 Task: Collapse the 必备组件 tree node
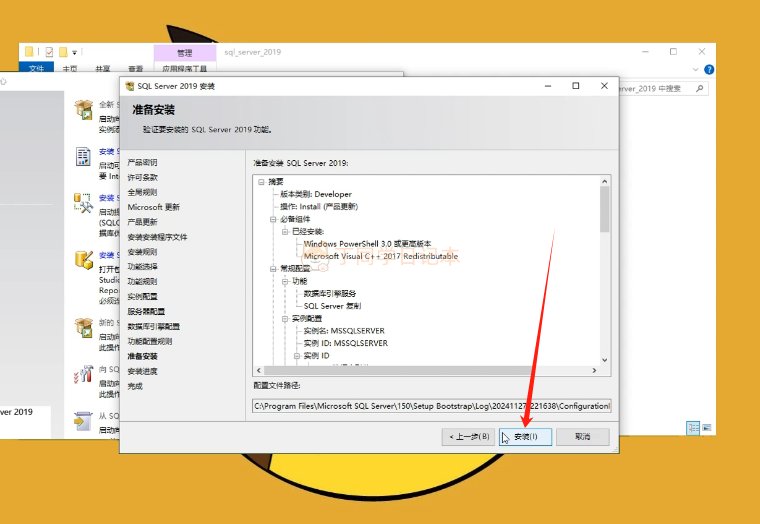point(273,219)
